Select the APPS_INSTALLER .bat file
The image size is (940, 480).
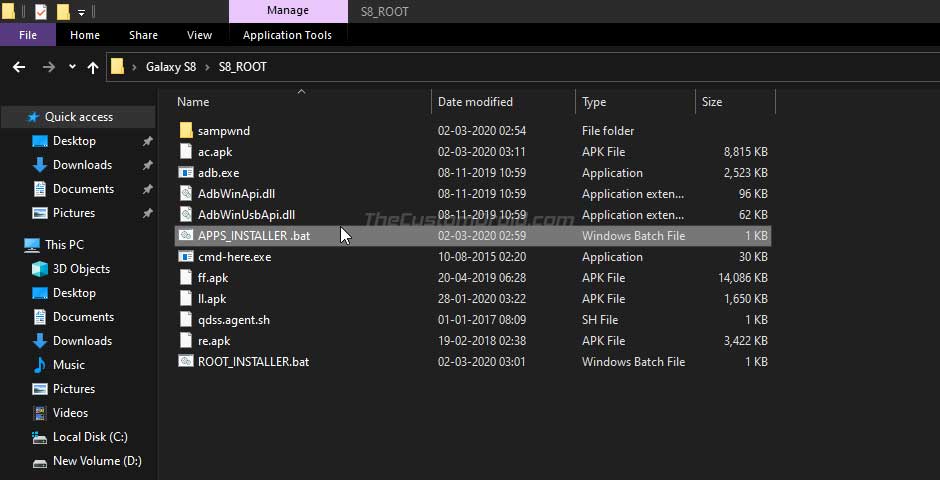pyautogui.click(x=472, y=236)
